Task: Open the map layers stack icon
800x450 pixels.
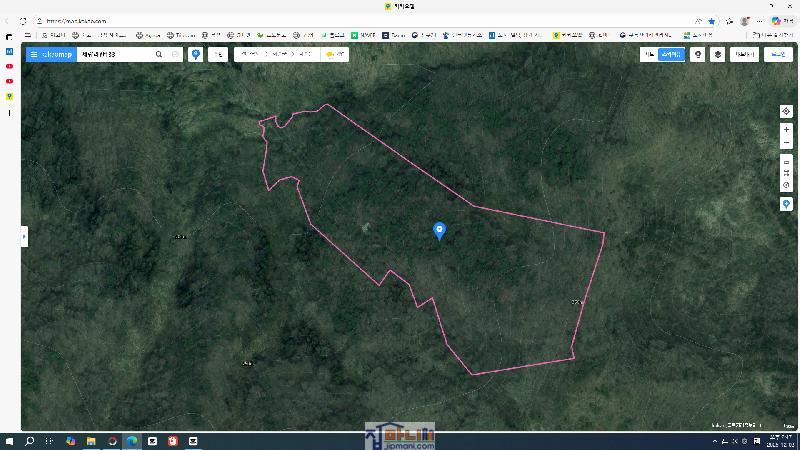Action: pos(717,55)
